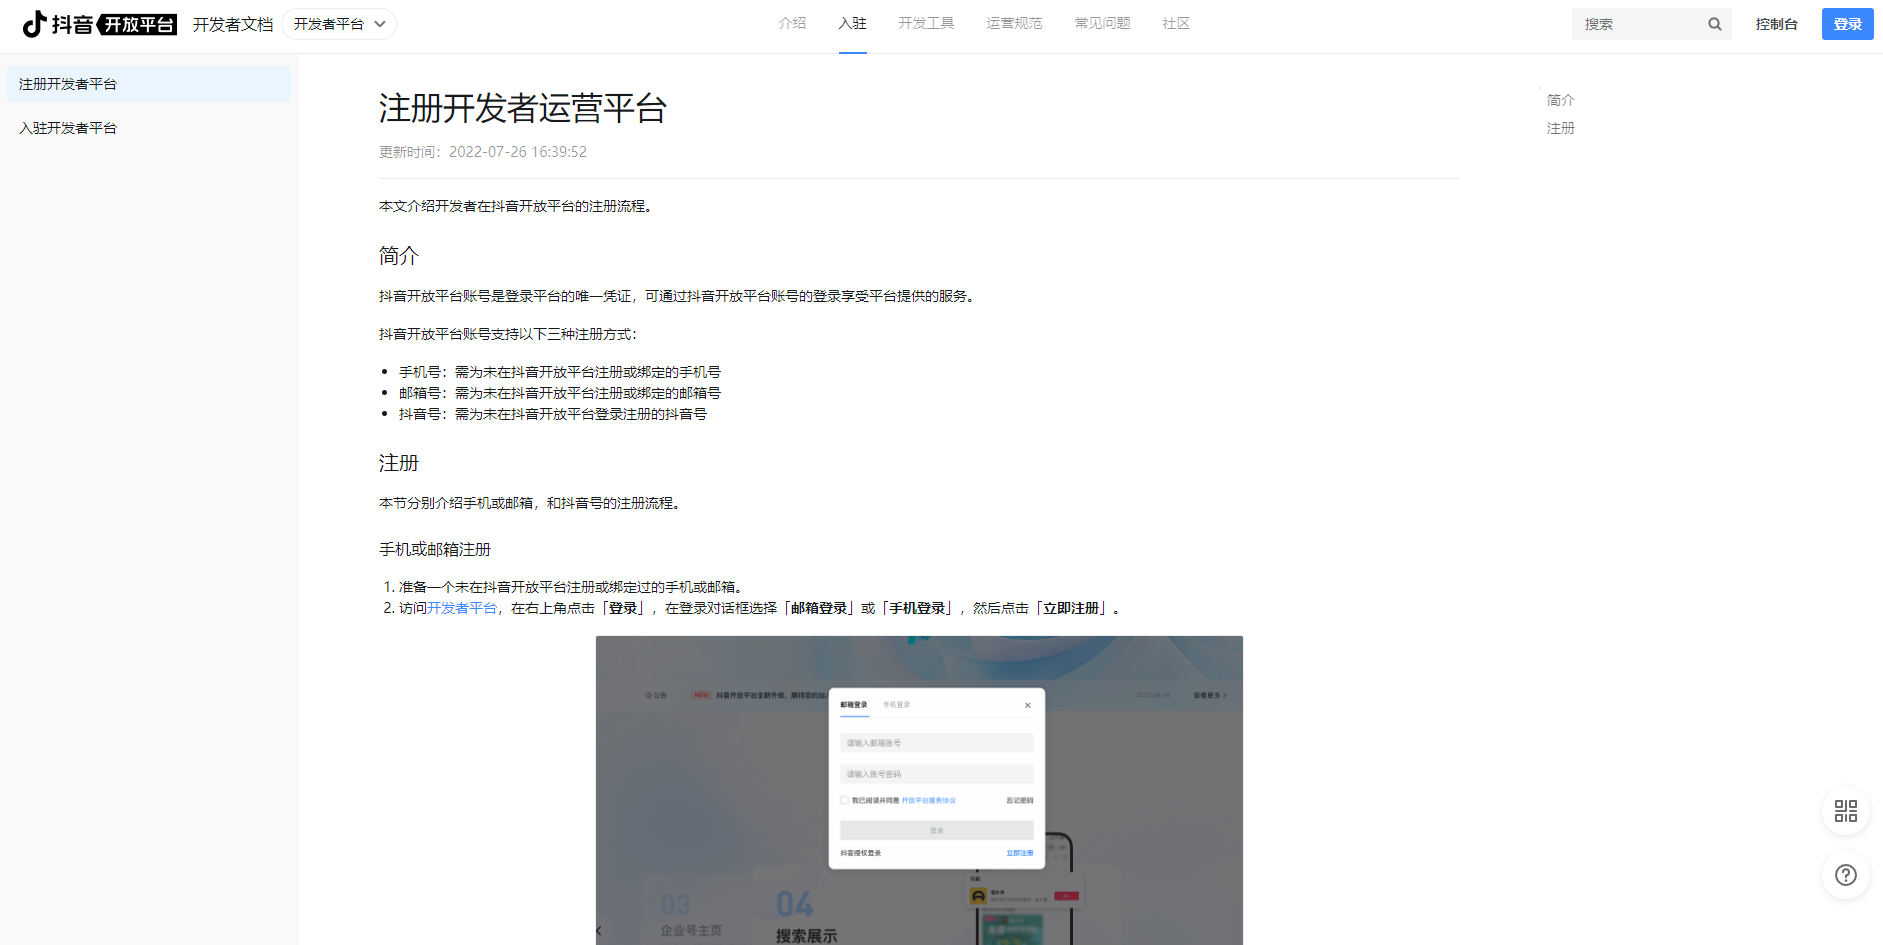This screenshot has width=1883, height=945.
Task: Jump to 简介 in the page outline
Action: pos(1560,100)
